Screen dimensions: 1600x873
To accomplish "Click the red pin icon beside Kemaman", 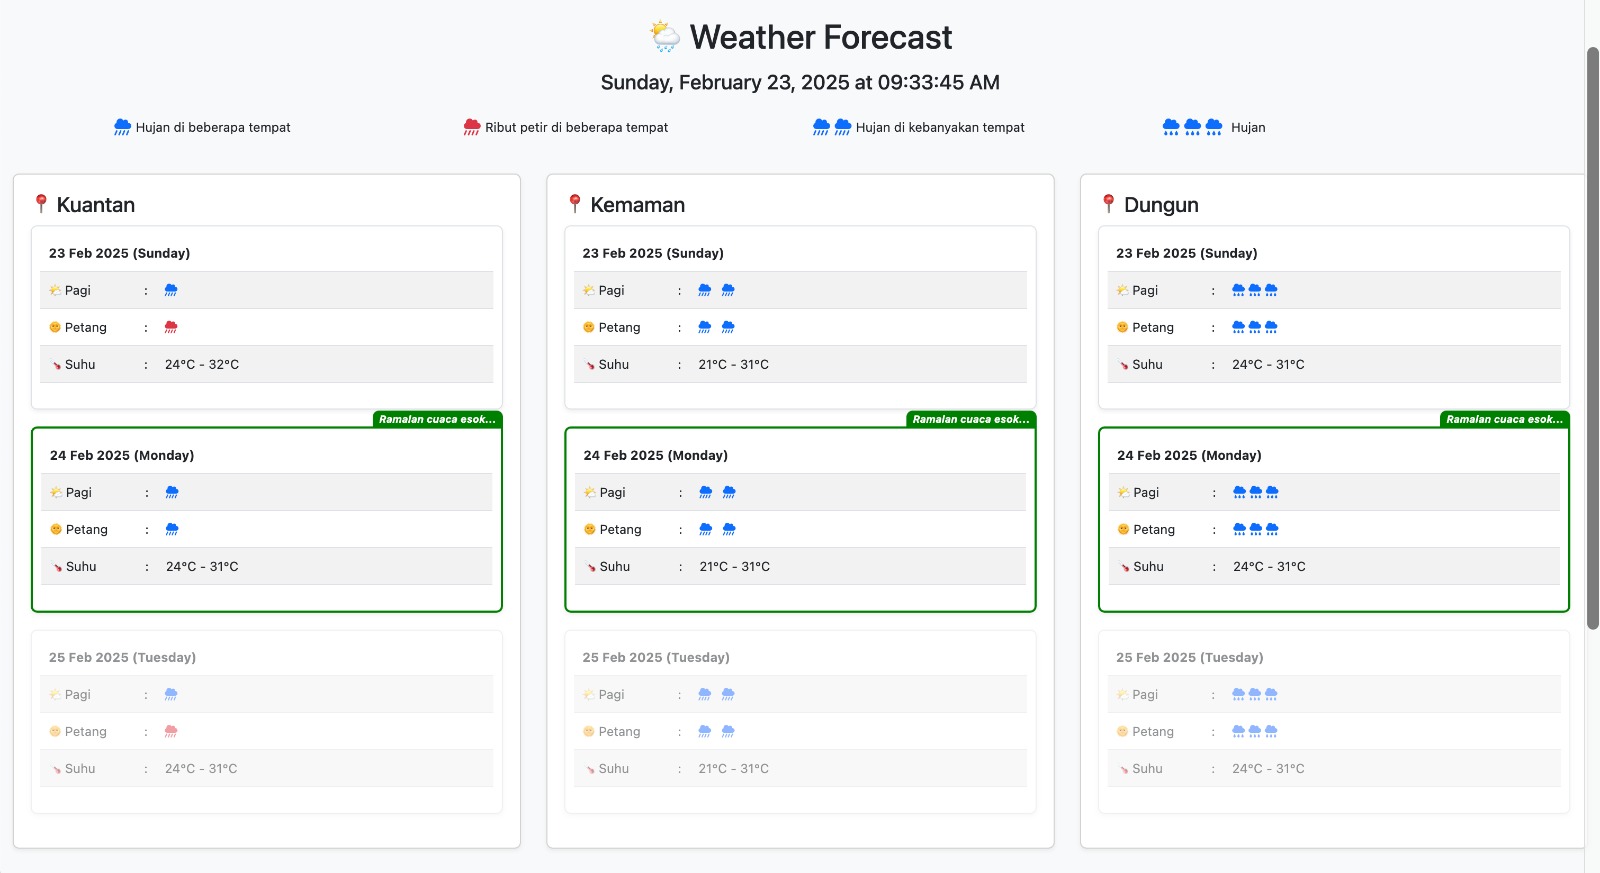I will coord(575,204).
